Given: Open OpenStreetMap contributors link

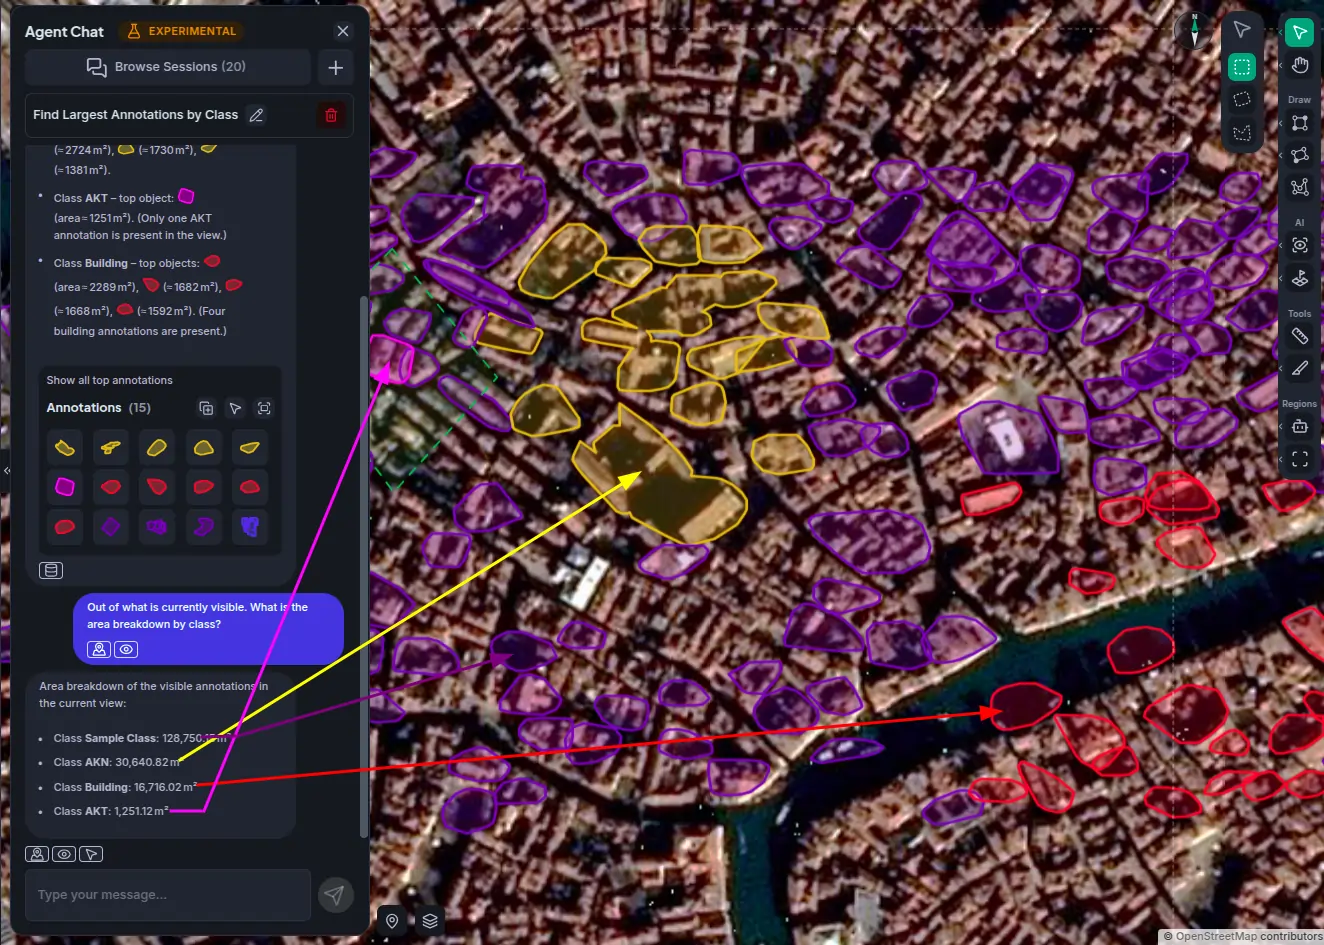Looking at the screenshot, I should [1248, 937].
